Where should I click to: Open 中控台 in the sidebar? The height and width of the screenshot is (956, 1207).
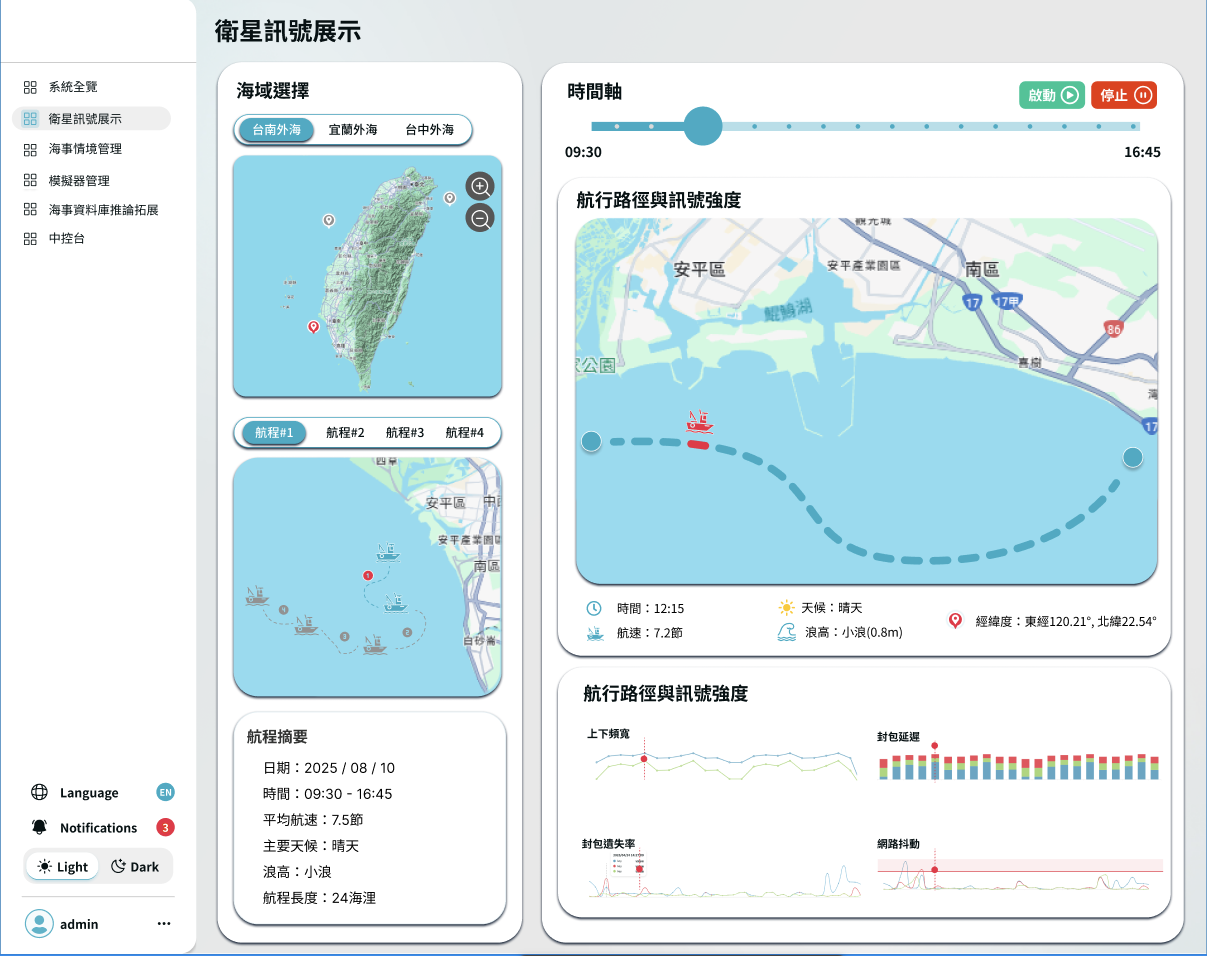click(67, 239)
